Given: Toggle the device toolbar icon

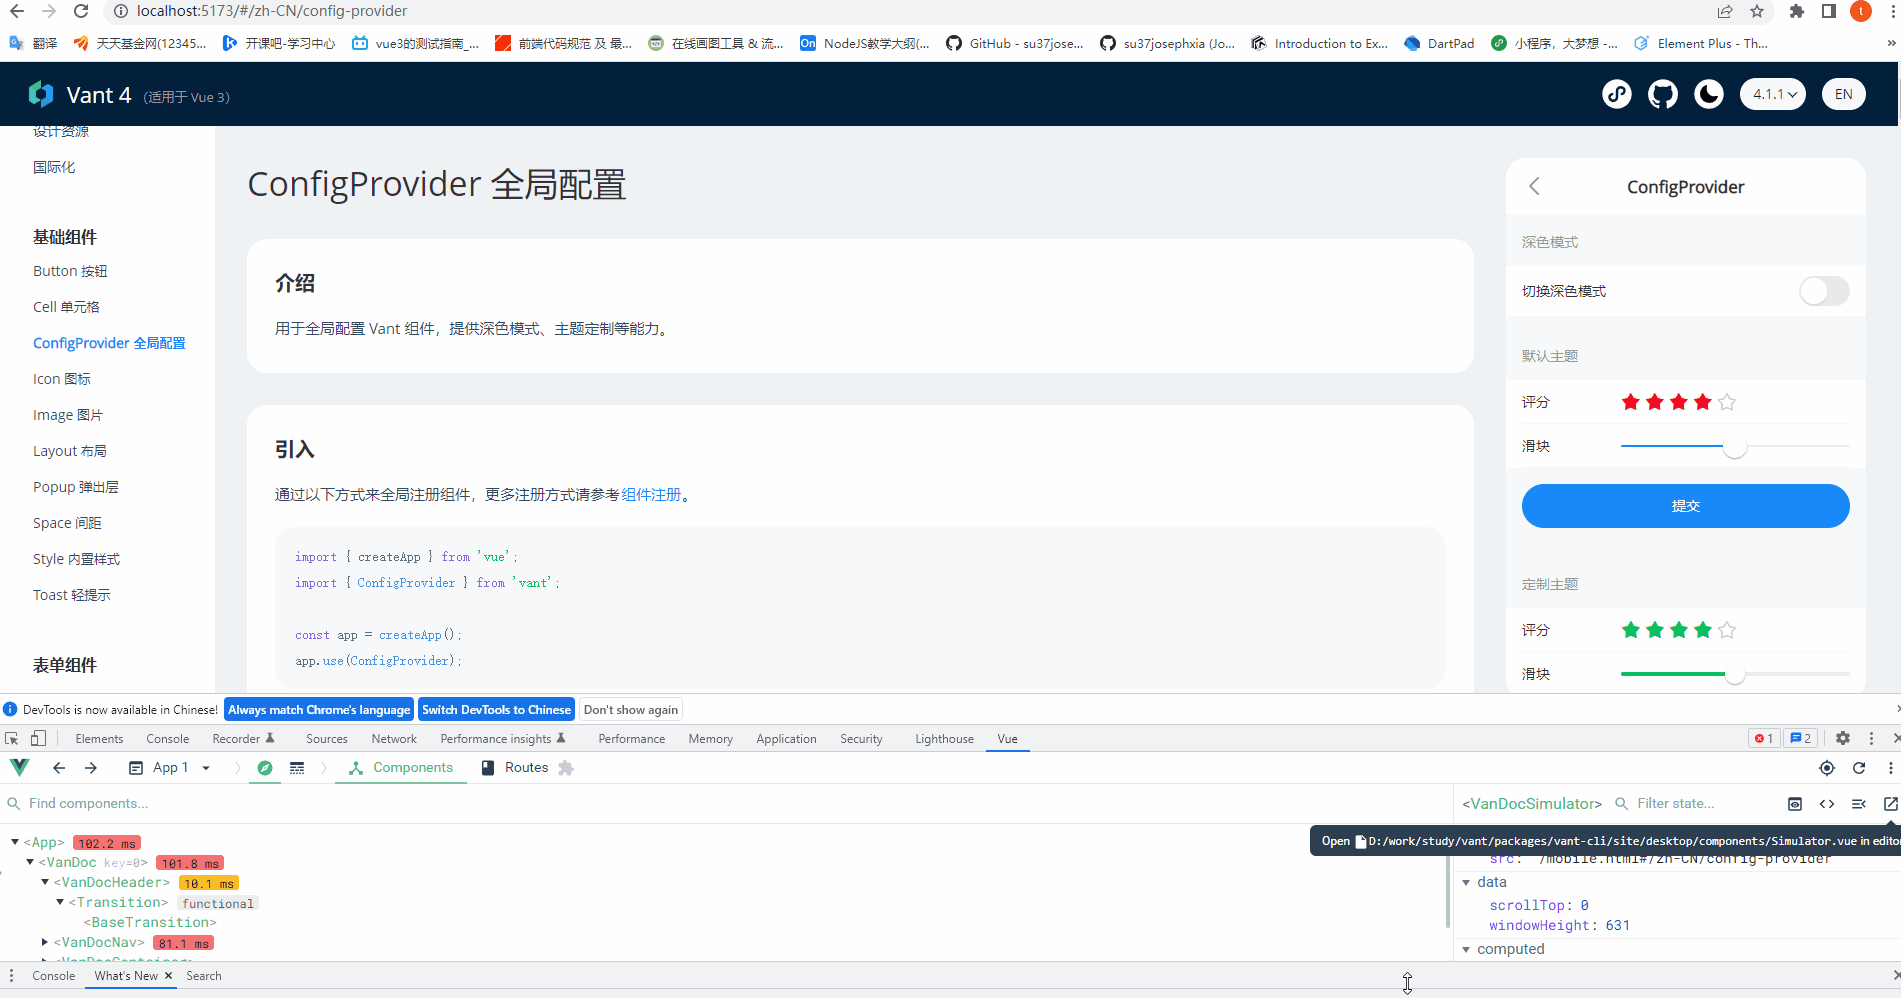Looking at the screenshot, I should click(x=38, y=739).
